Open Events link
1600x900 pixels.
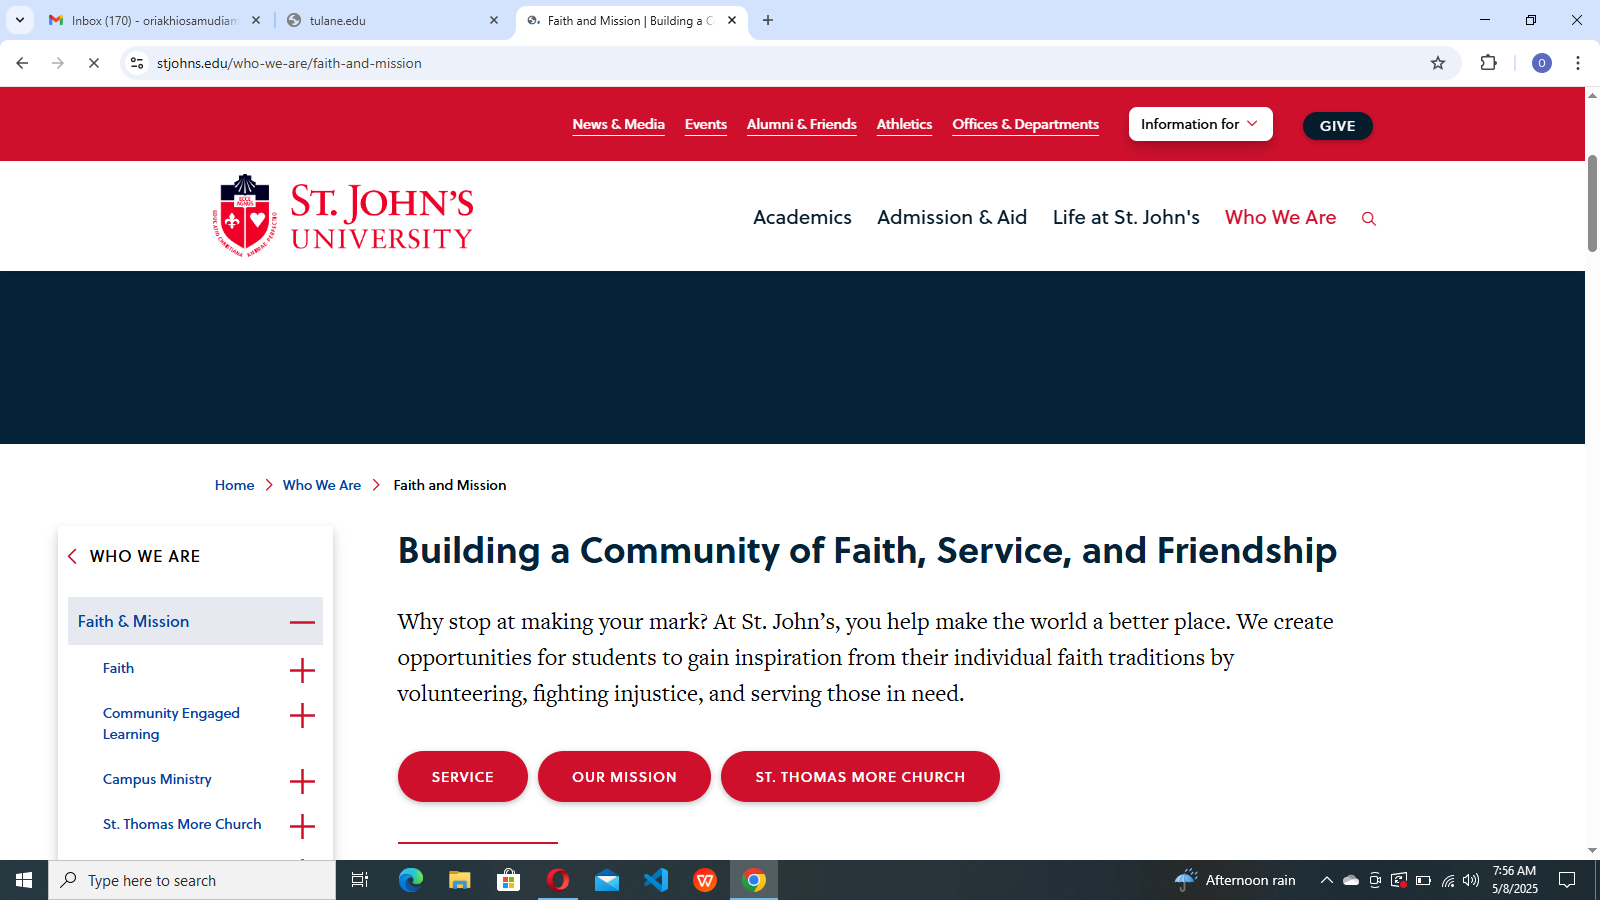coord(706,124)
